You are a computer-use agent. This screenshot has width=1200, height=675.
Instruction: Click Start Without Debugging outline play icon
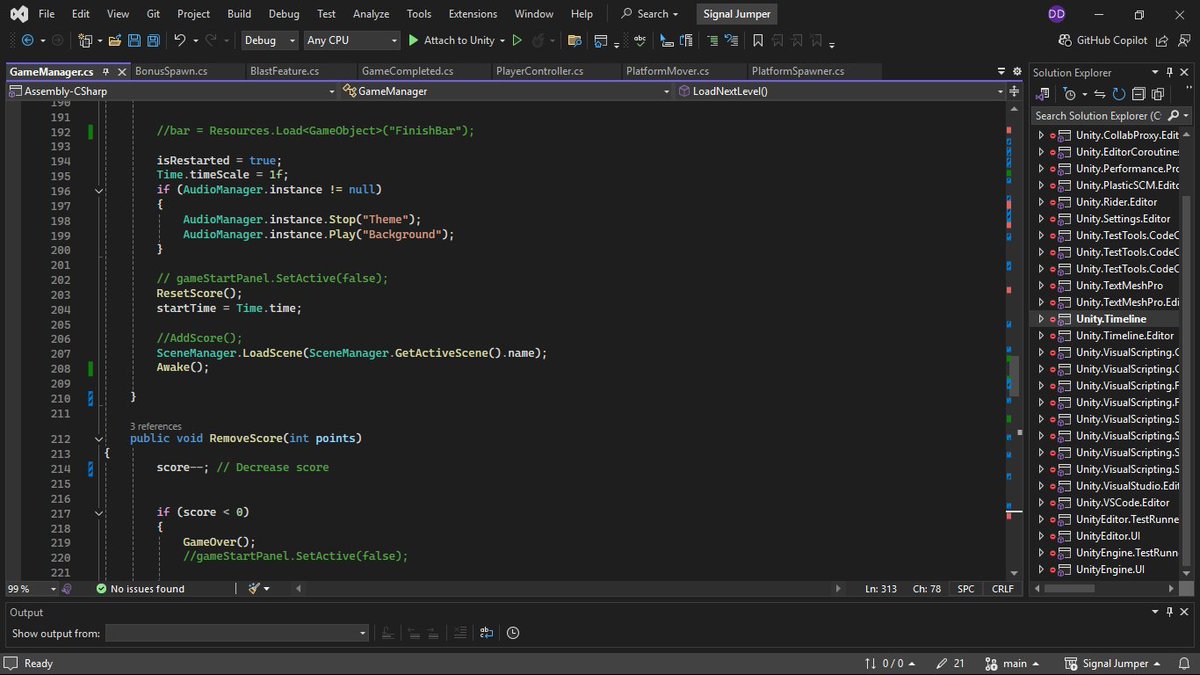pyautogui.click(x=517, y=40)
